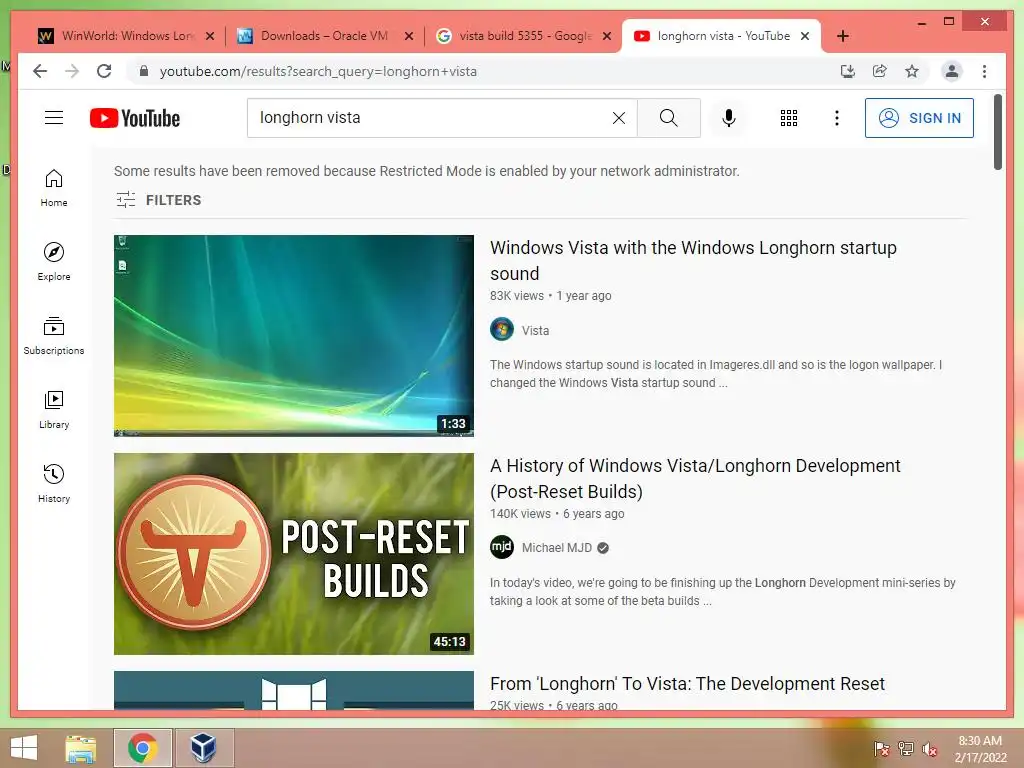Image resolution: width=1024 pixels, height=768 pixels.
Task: Click title 'Windows Vista with the Windows Longhorn startup sound'
Action: click(694, 261)
